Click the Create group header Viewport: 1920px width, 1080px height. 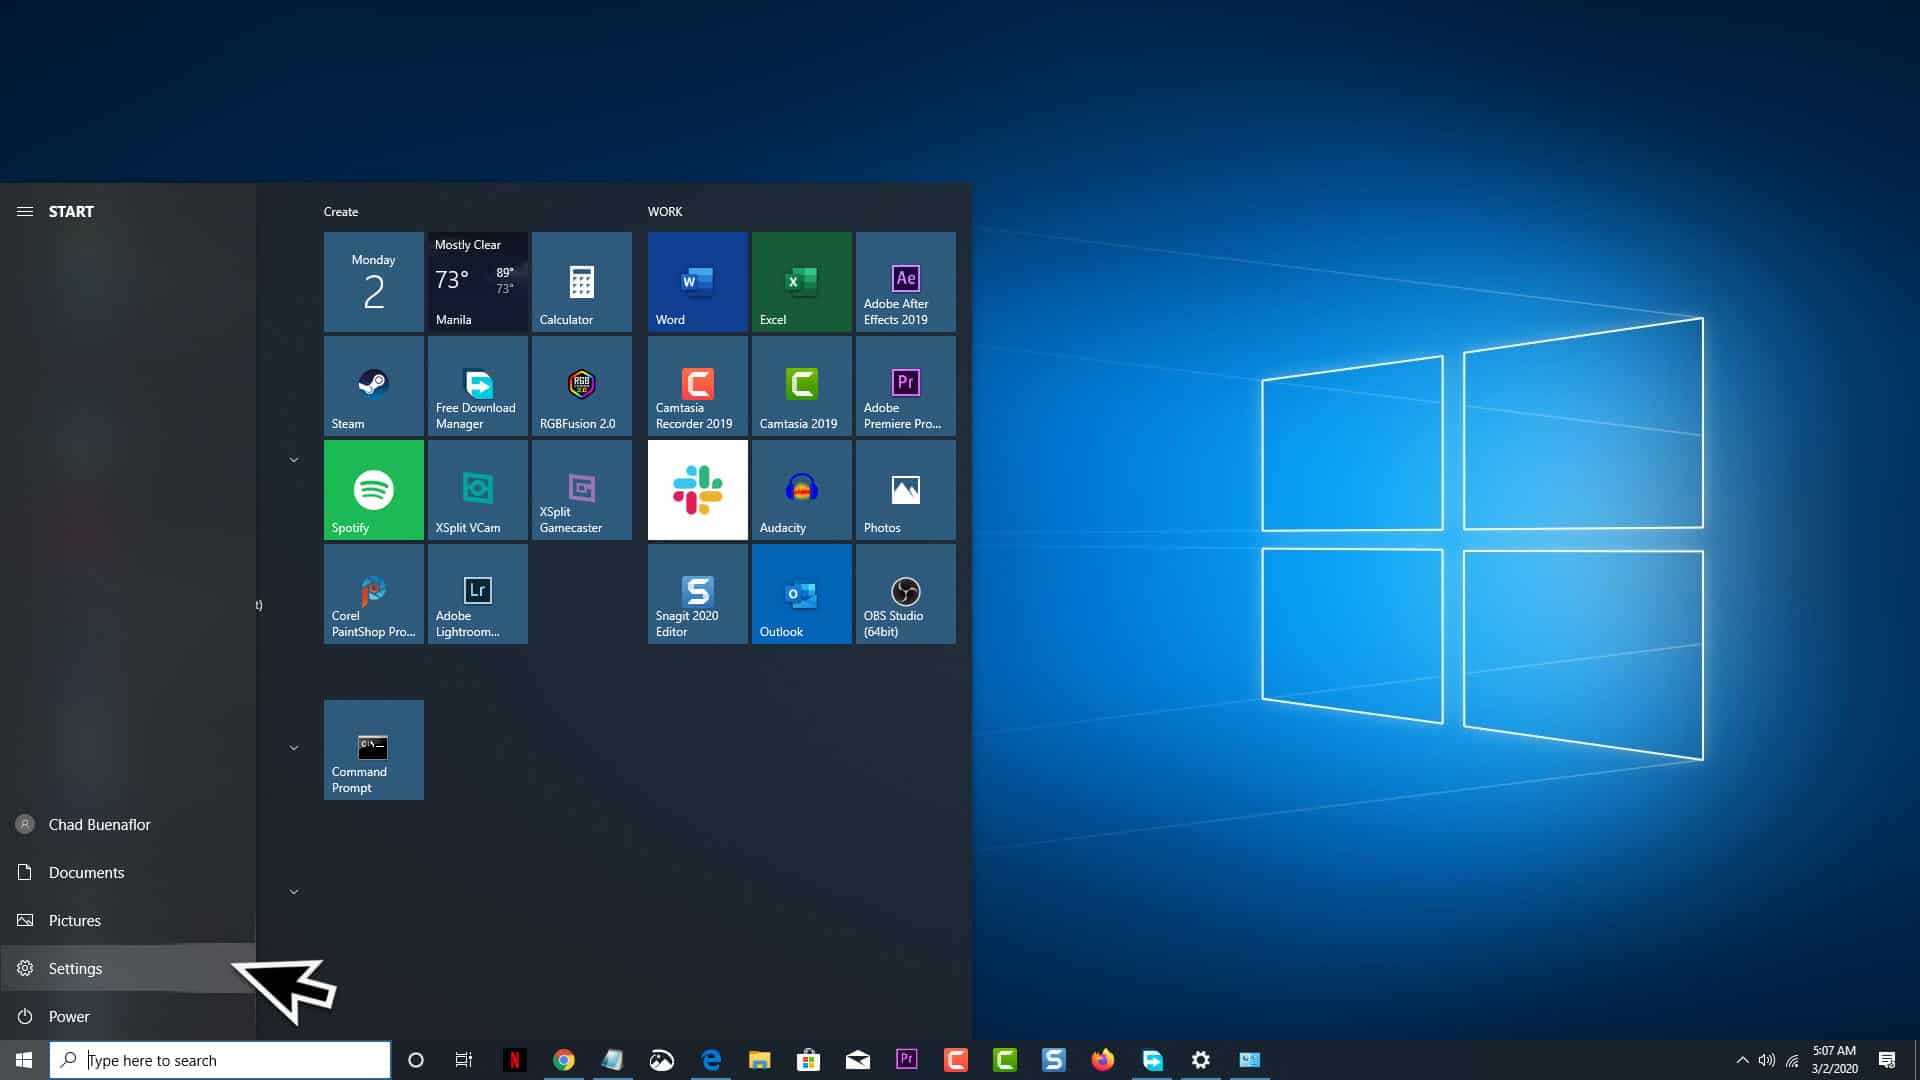pos(341,212)
